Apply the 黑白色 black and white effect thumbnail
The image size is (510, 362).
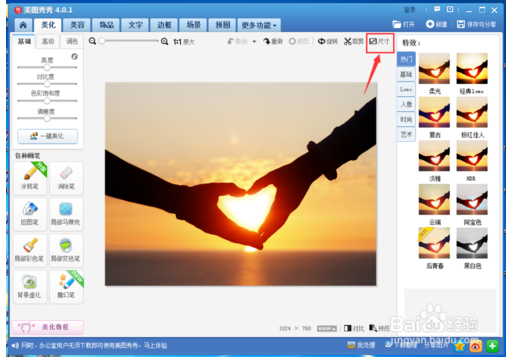pos(472,243)
